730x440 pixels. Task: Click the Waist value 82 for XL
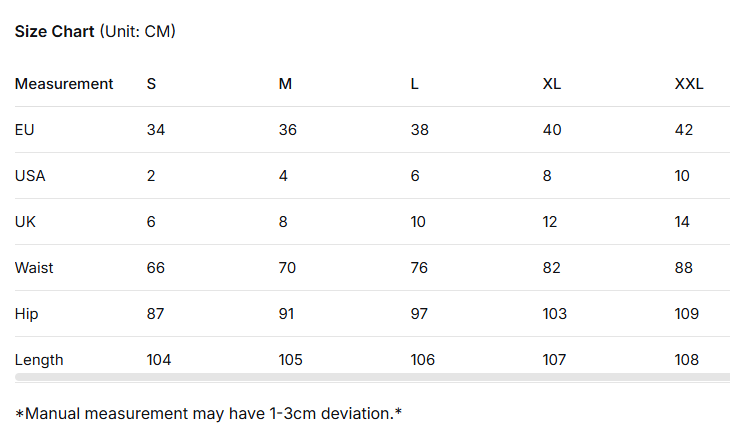(552, 268)
